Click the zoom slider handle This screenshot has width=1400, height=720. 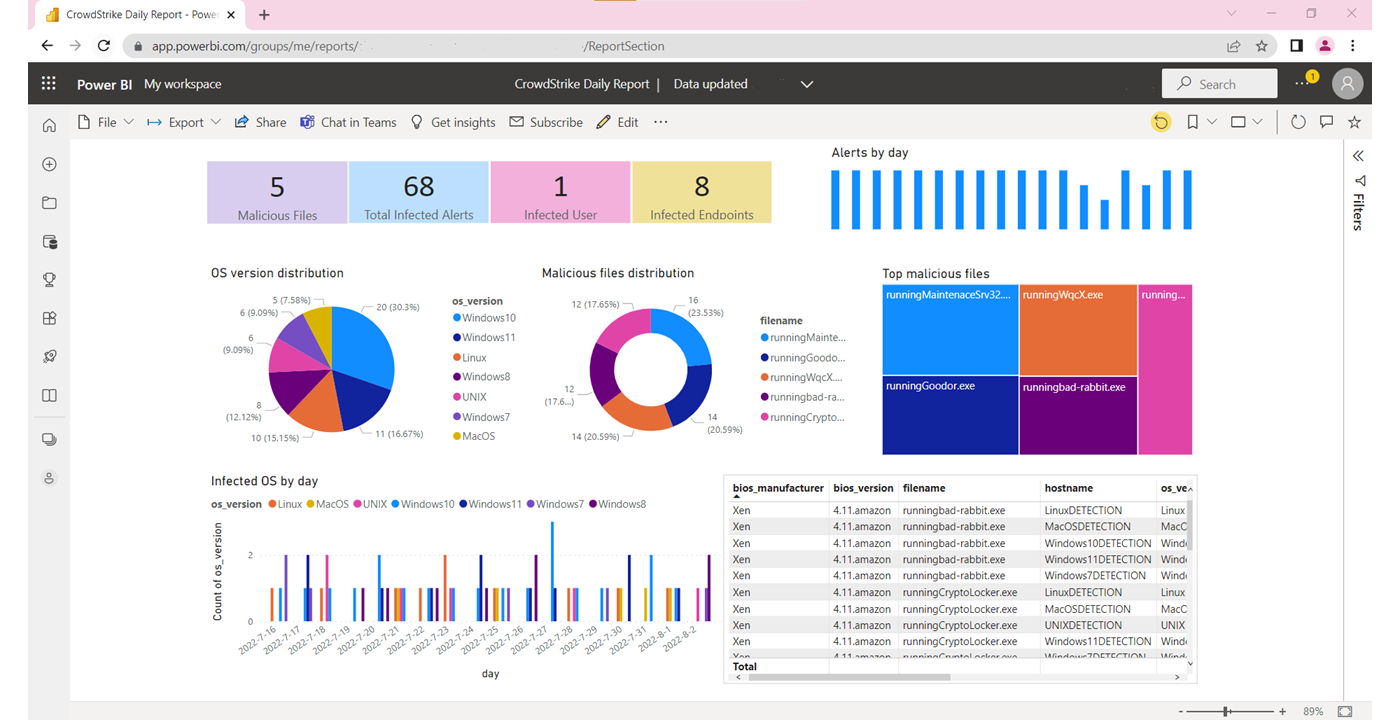[x=1227, y=711]
